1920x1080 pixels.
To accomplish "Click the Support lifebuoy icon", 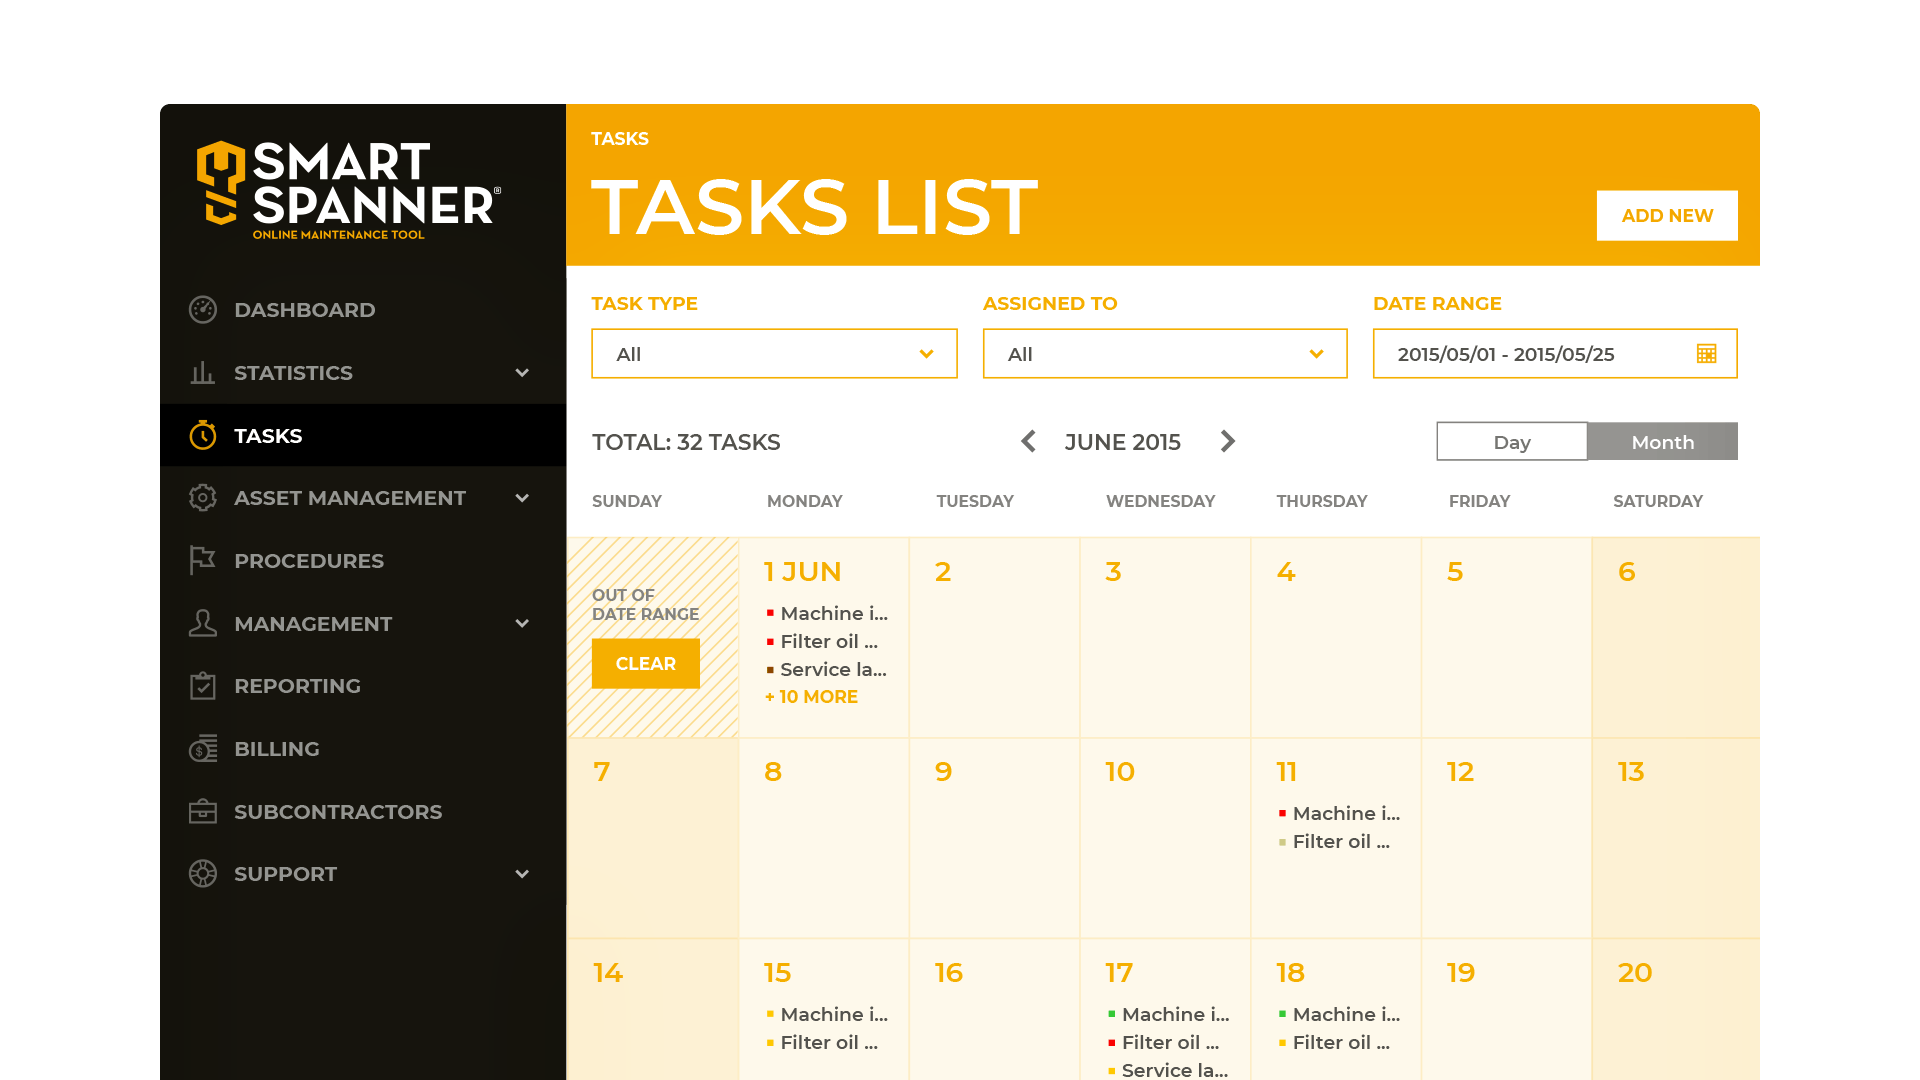I will point(203,874).
